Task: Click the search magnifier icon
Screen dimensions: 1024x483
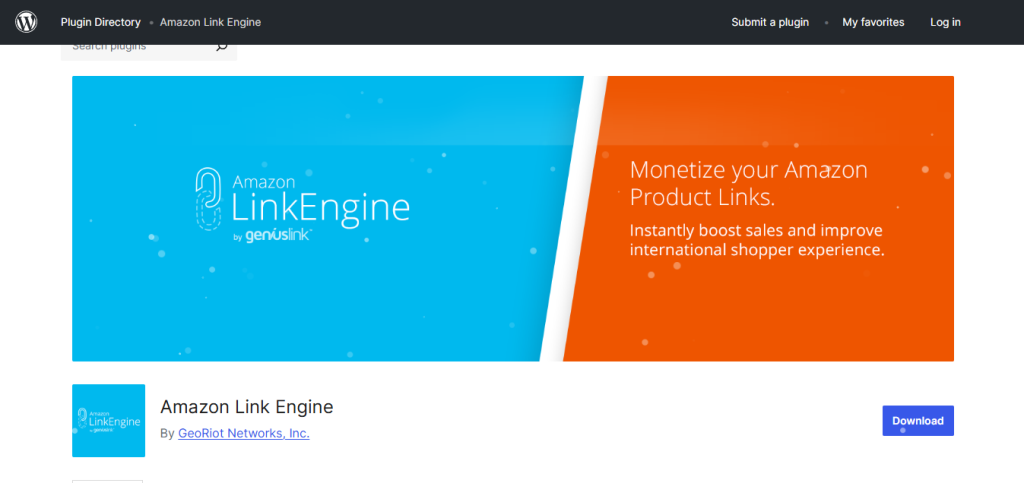Action: pyautogui.click(x=221, y=46)
